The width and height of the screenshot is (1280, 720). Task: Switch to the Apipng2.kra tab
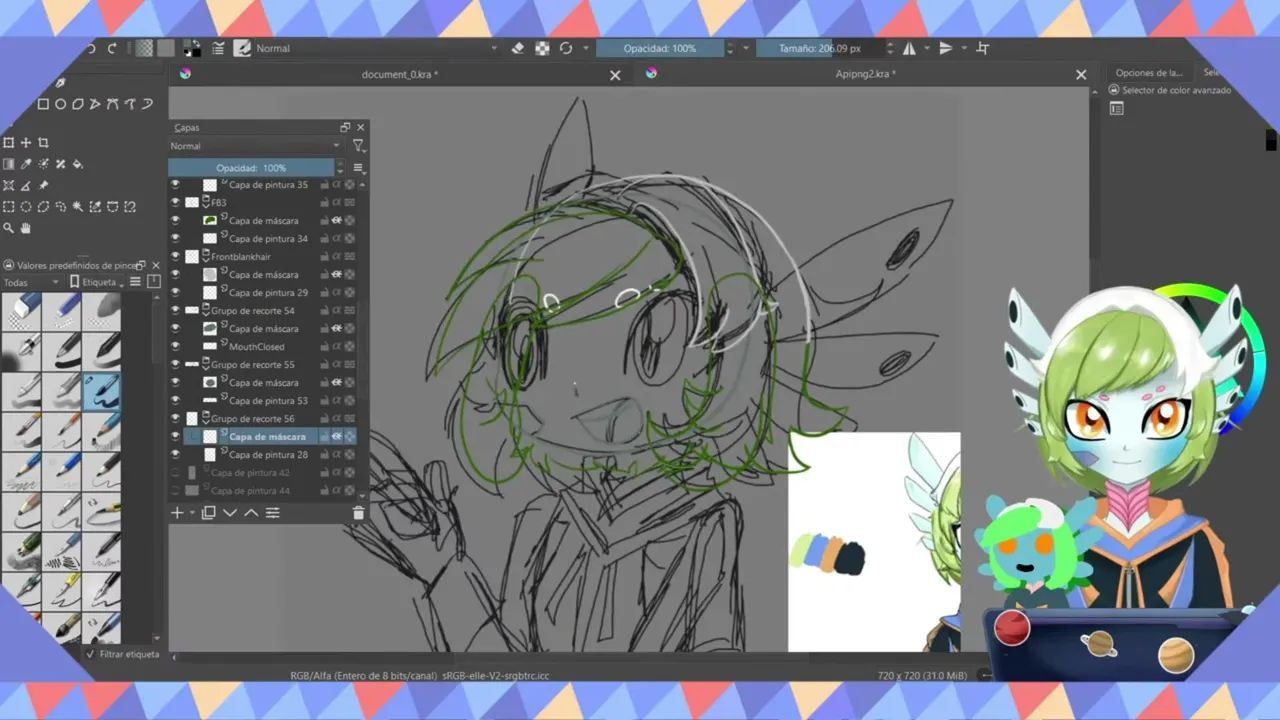[x=865, y=74]
